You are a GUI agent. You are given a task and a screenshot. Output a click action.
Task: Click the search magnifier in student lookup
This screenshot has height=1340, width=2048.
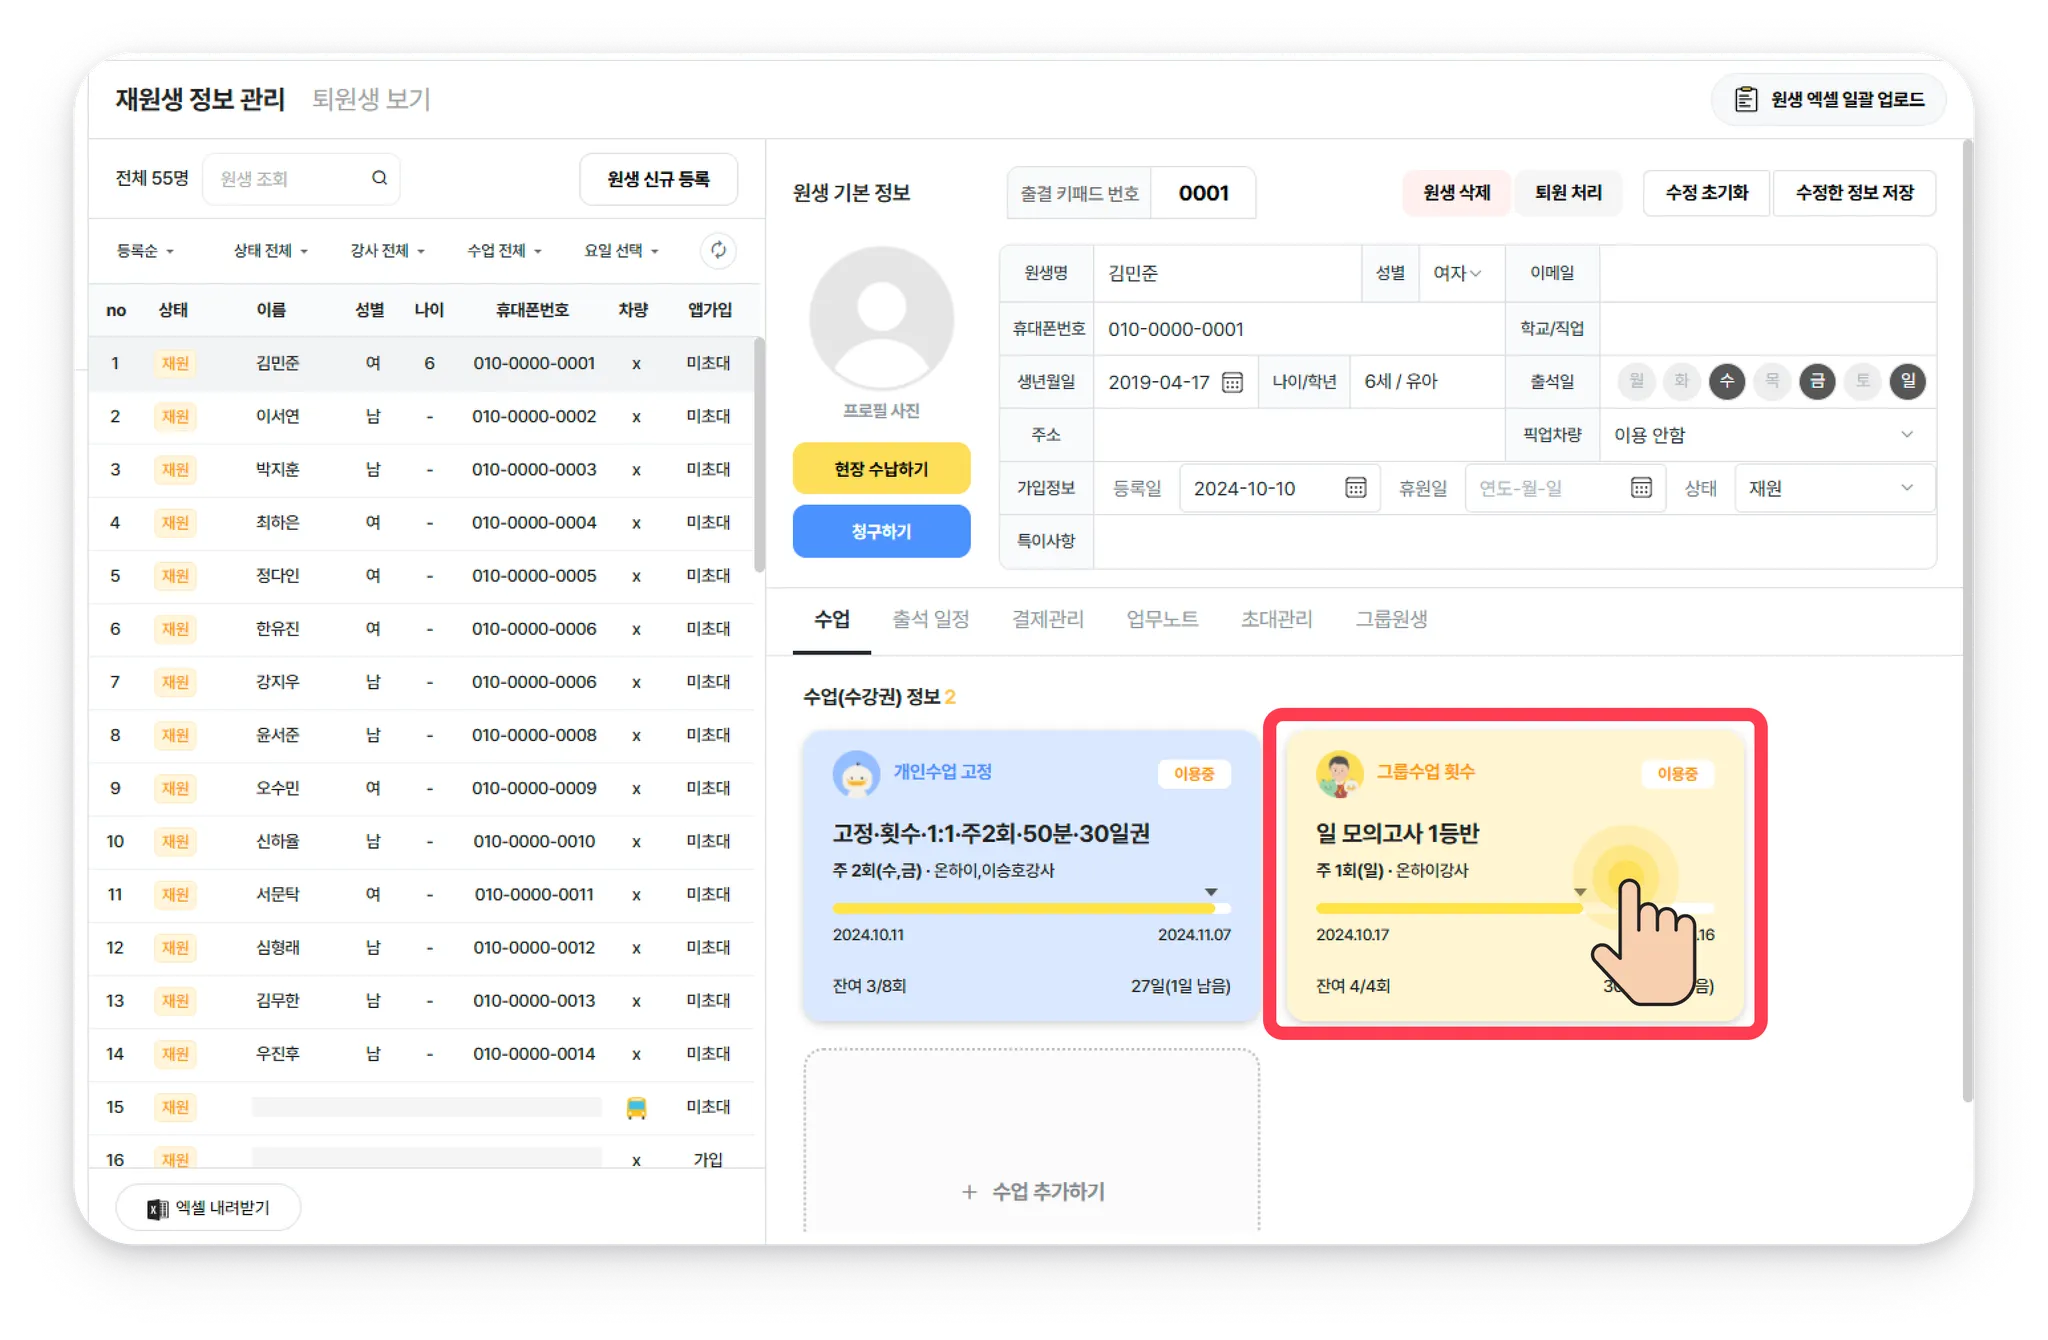click(x=379, y=178)
